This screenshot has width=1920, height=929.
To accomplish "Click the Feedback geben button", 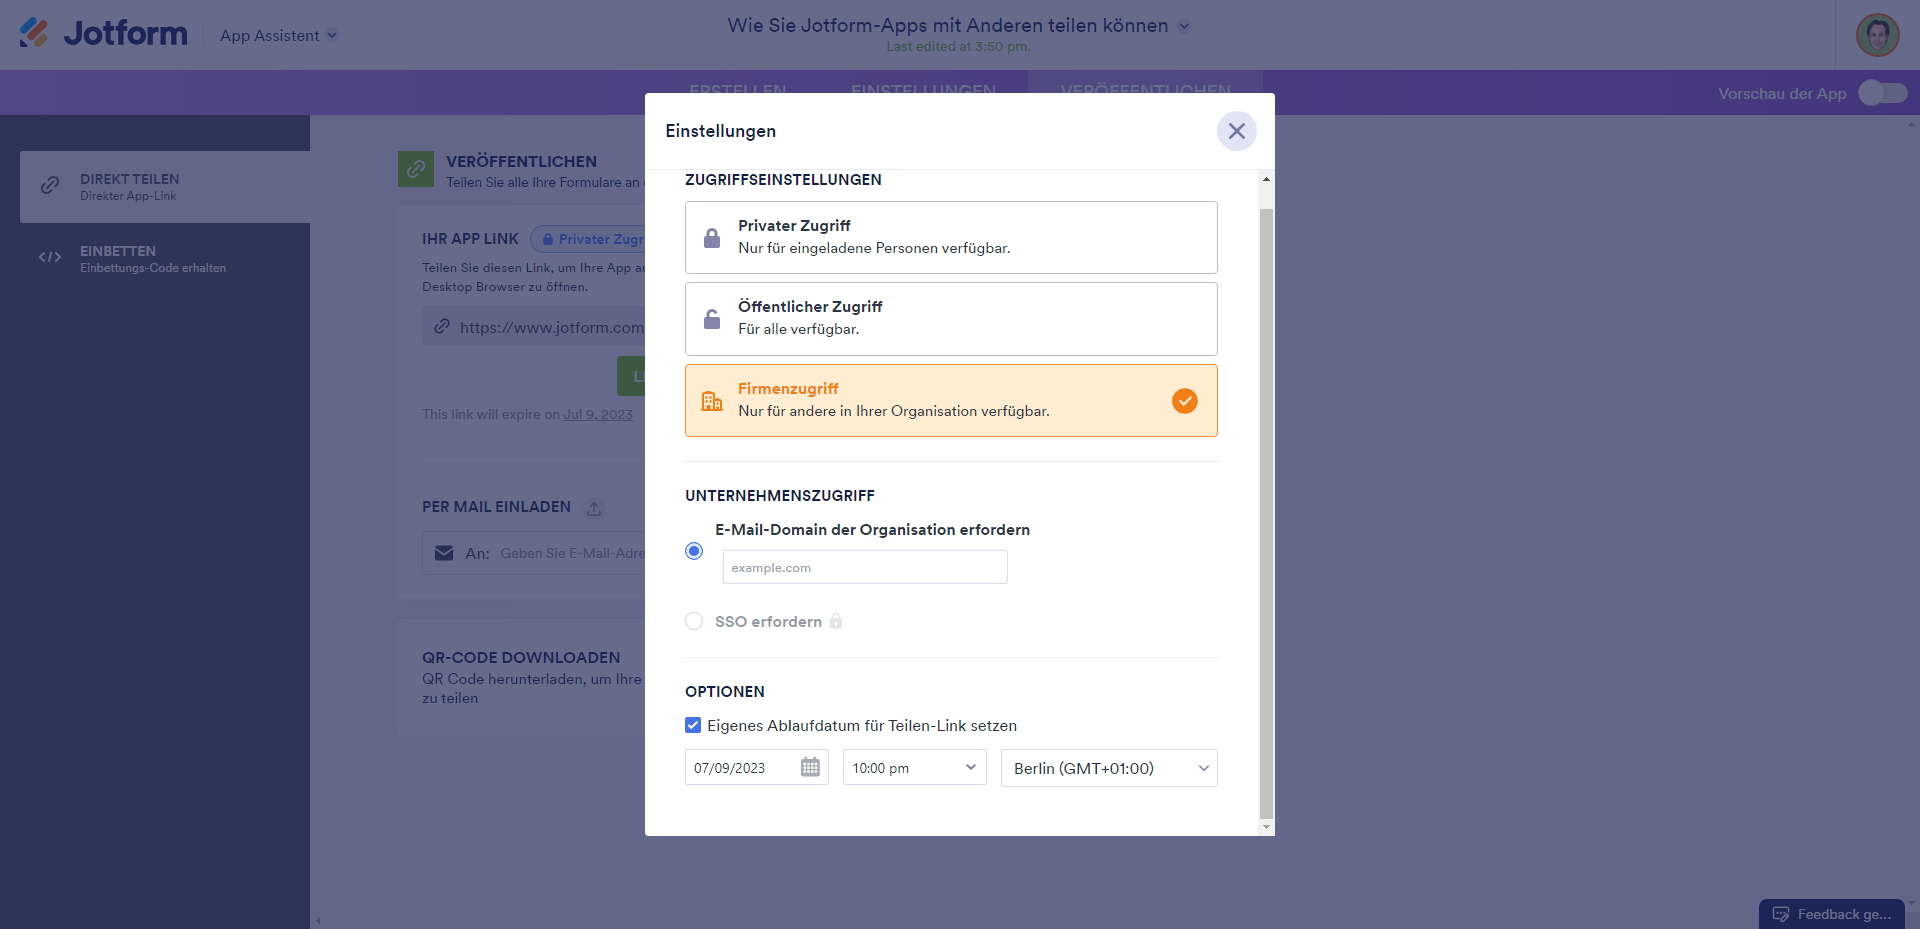I will (1832, 914).
